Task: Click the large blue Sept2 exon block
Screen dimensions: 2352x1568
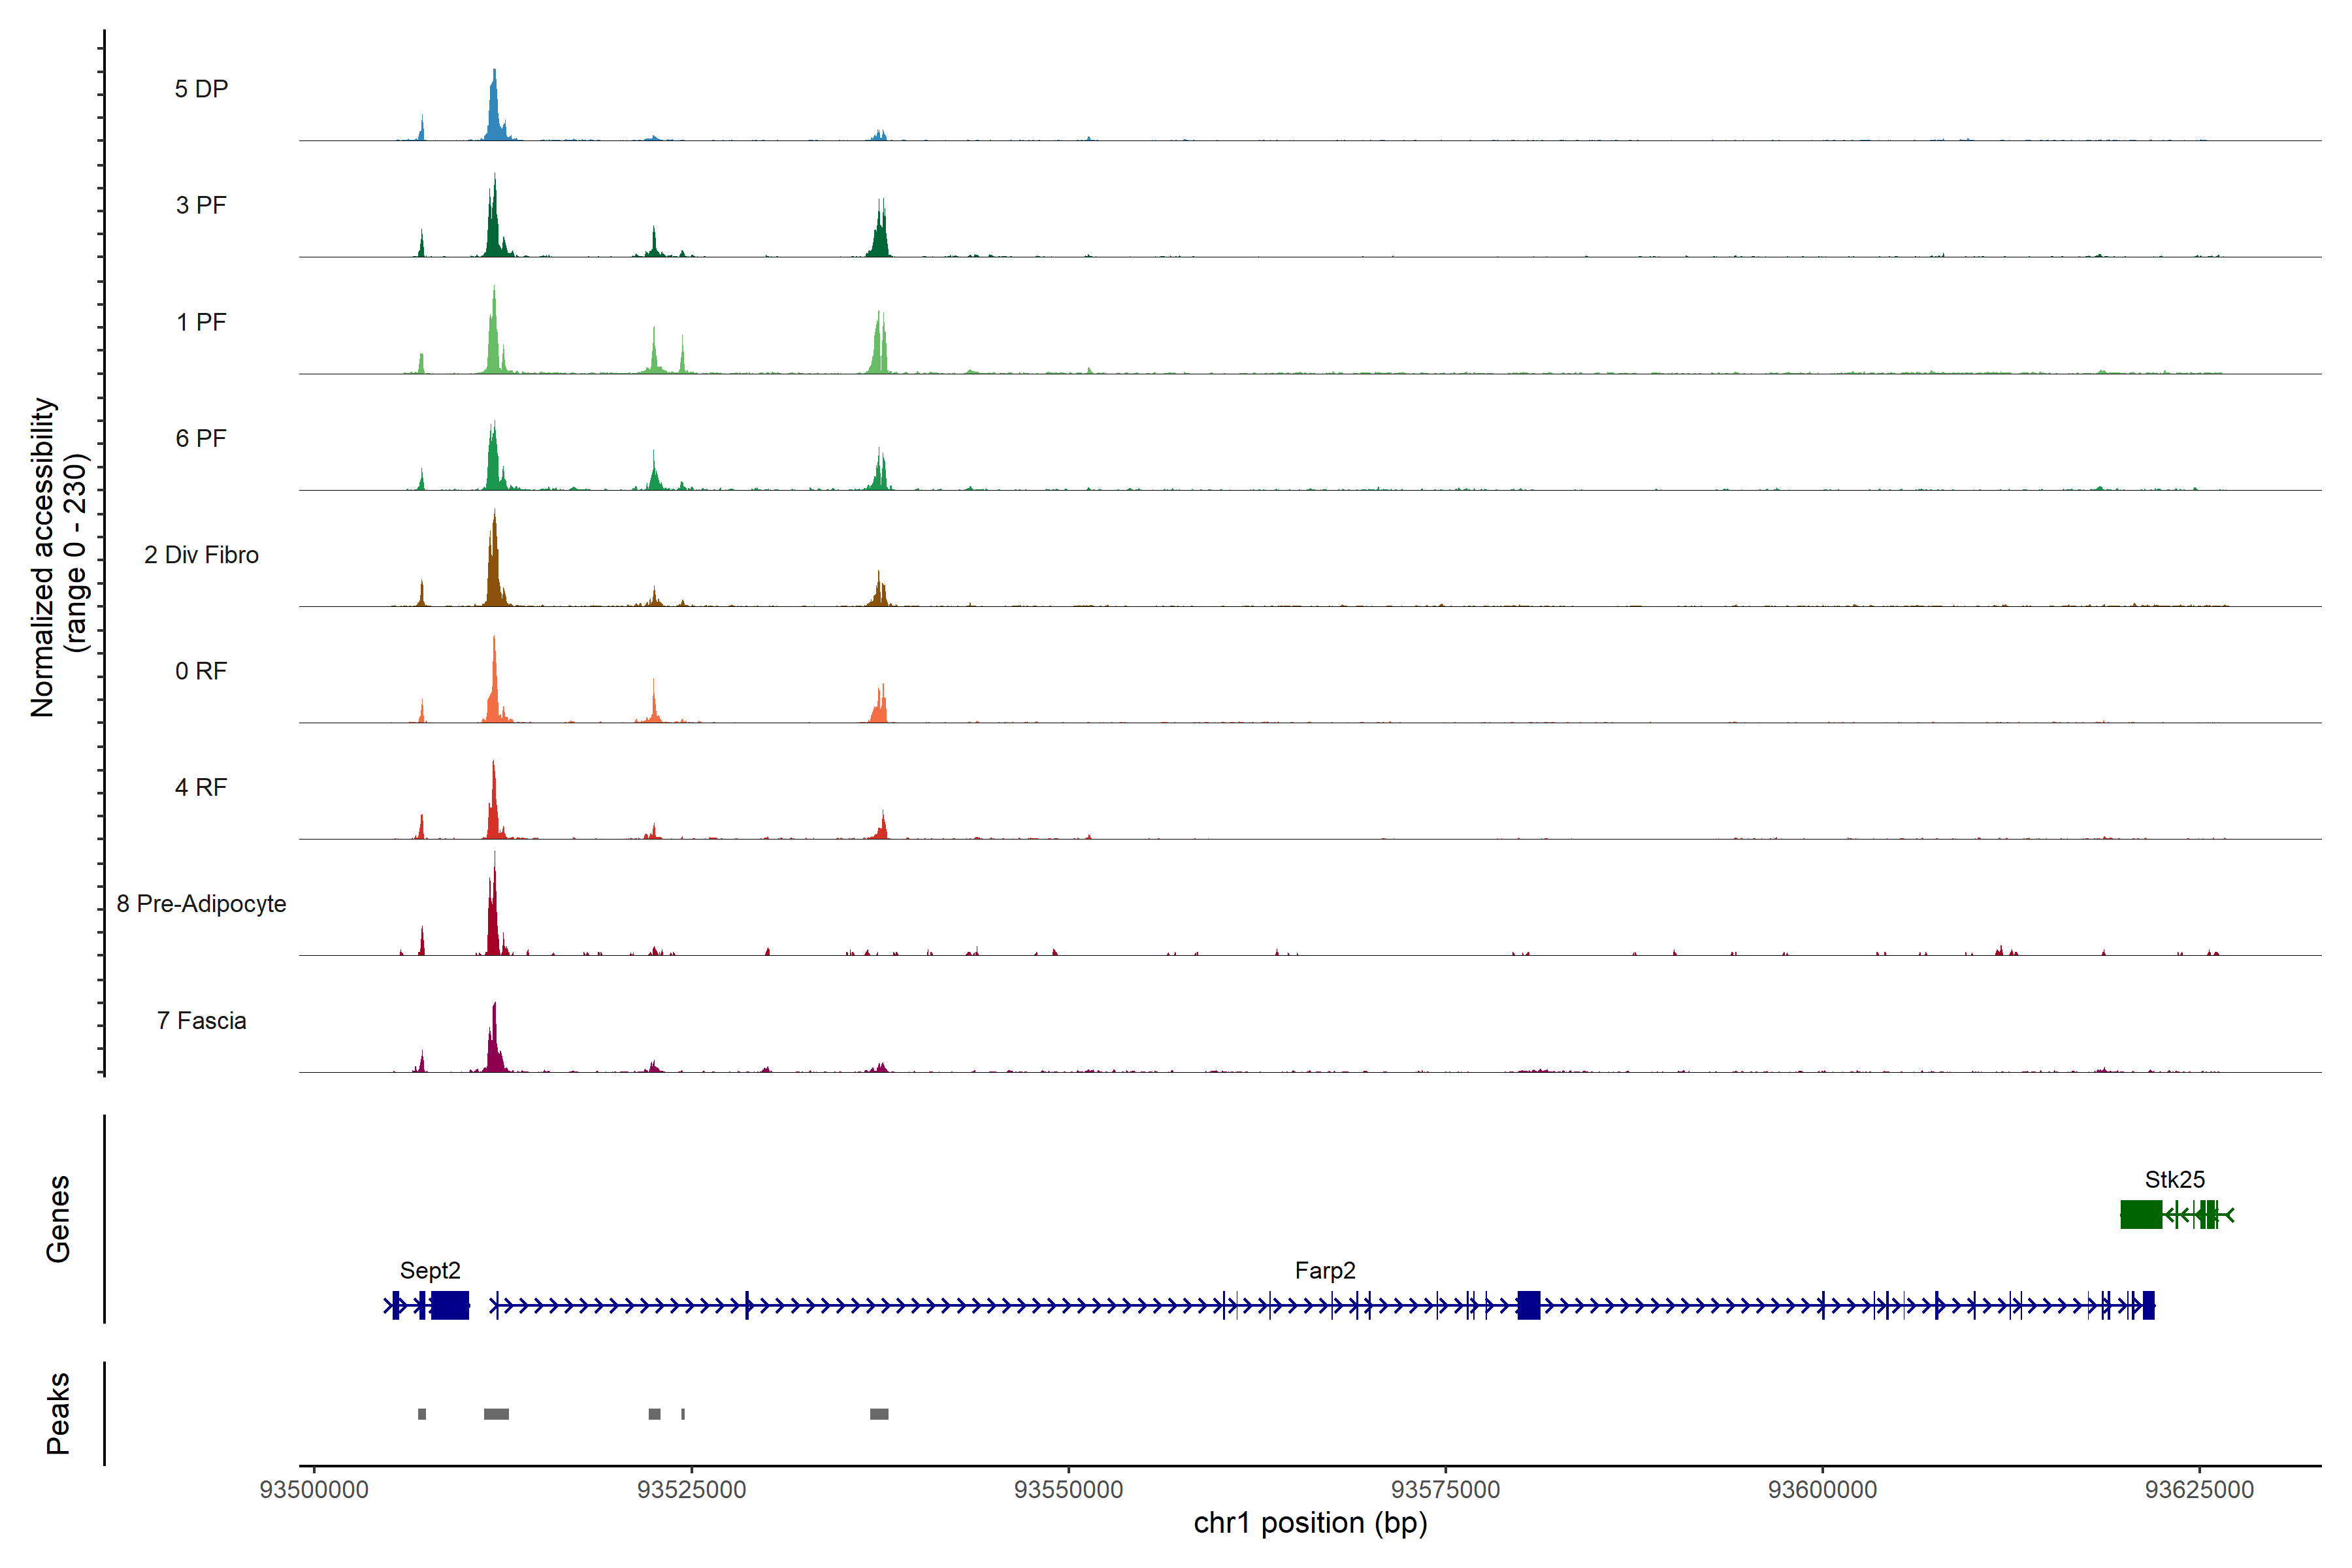Action: click(450, 1305)
